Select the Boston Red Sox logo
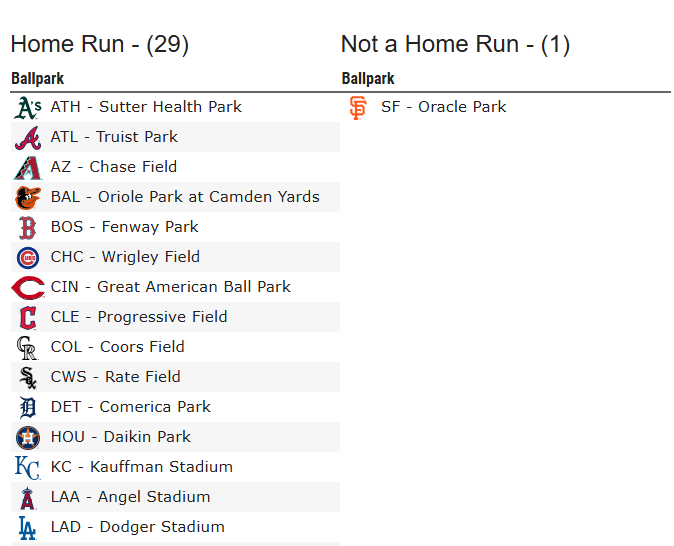 (28, 228)
